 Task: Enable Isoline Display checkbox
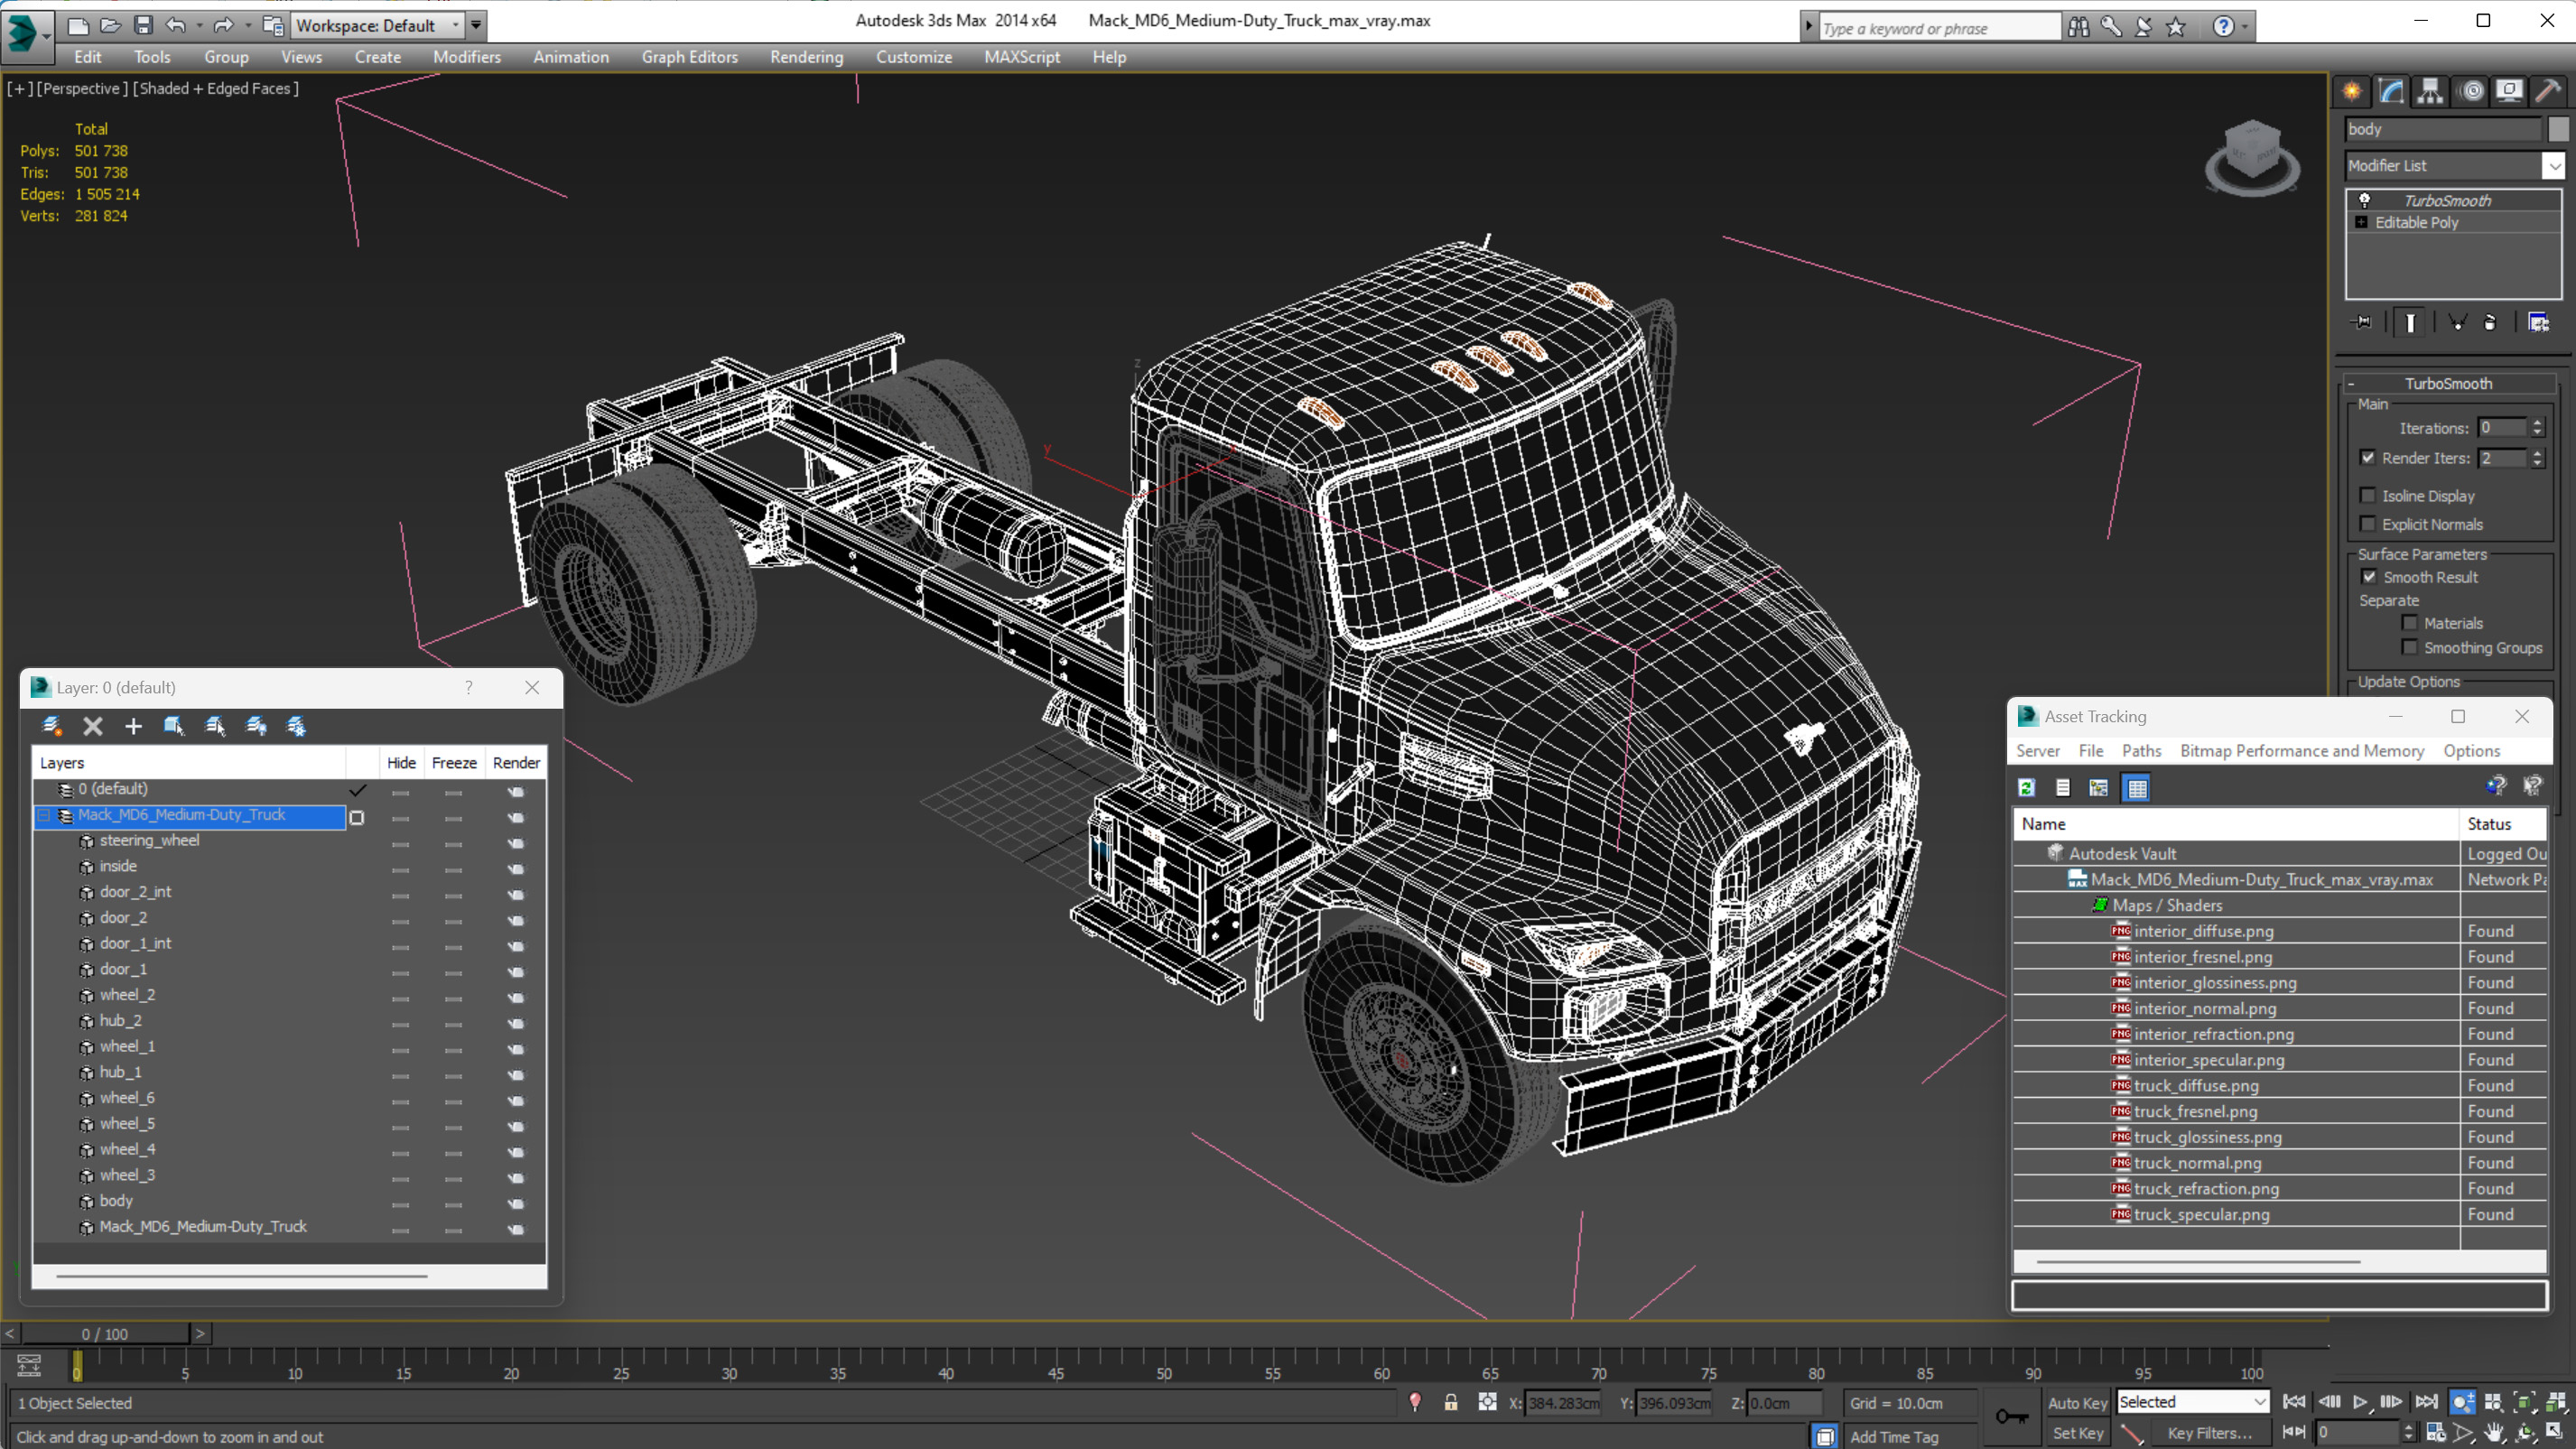click(x=2367, y=496)
